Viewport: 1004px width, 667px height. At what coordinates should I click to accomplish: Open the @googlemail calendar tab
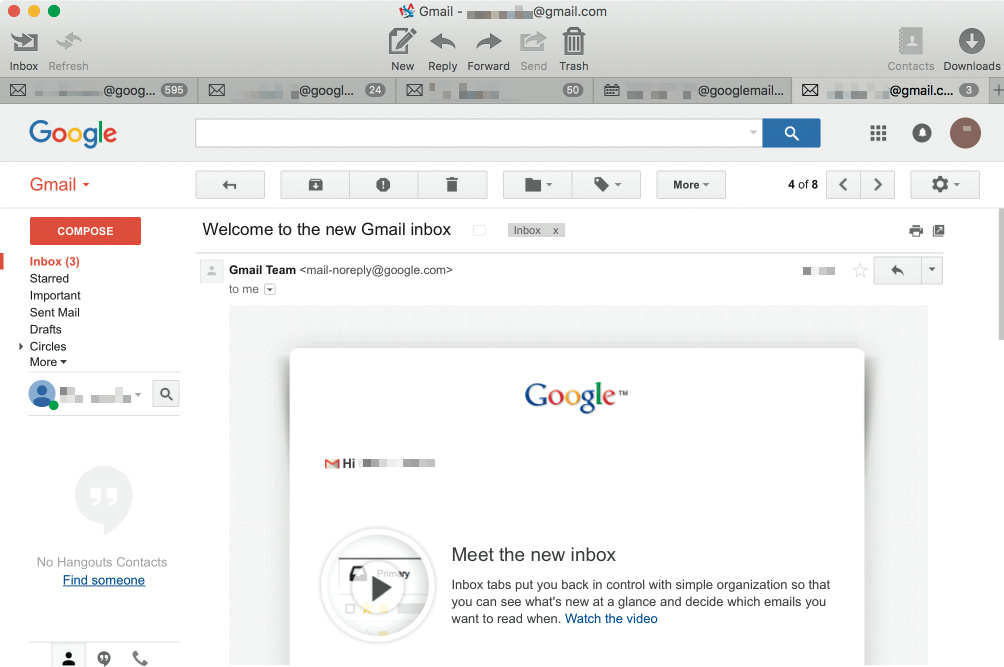[693, 90]
